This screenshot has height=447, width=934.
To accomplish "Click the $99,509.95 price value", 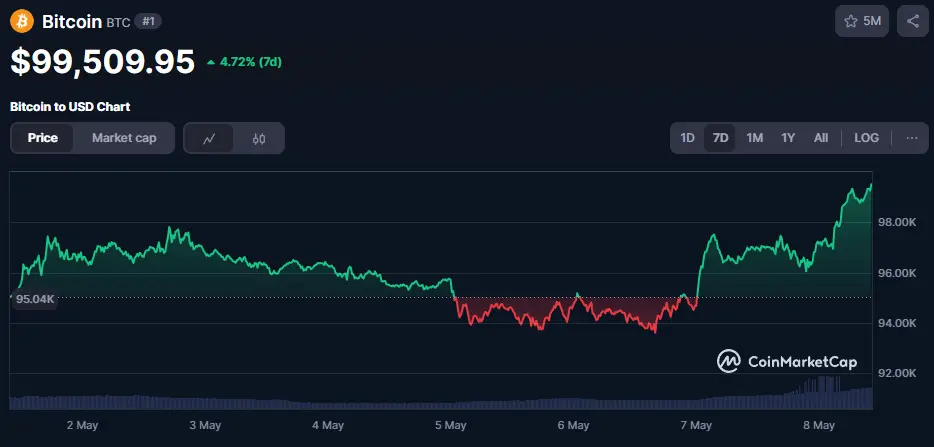I will [102, 62].
